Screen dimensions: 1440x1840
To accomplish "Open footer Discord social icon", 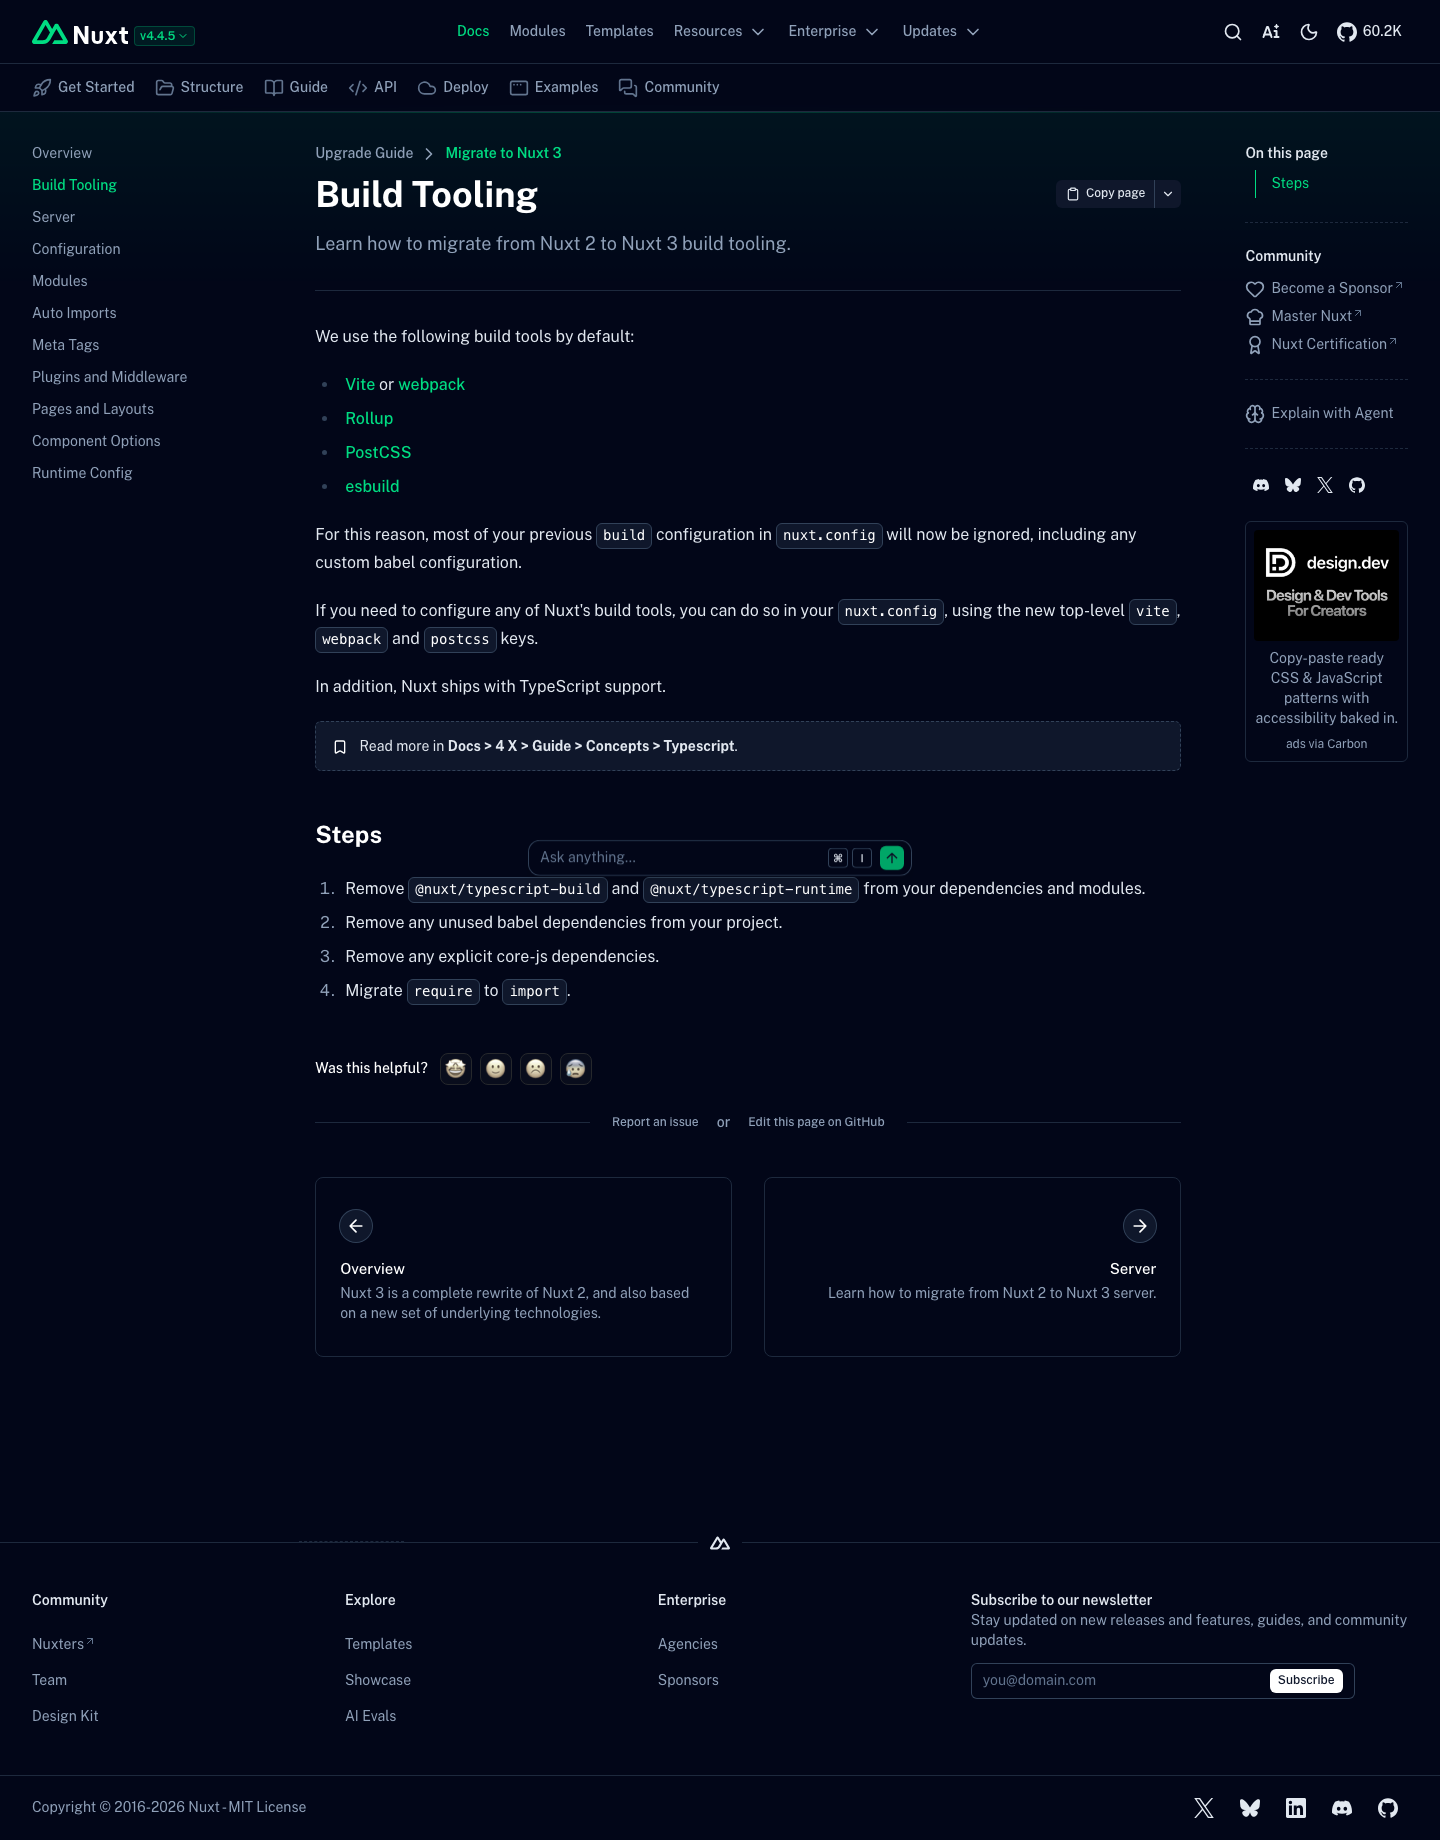I will 1342,1808.
